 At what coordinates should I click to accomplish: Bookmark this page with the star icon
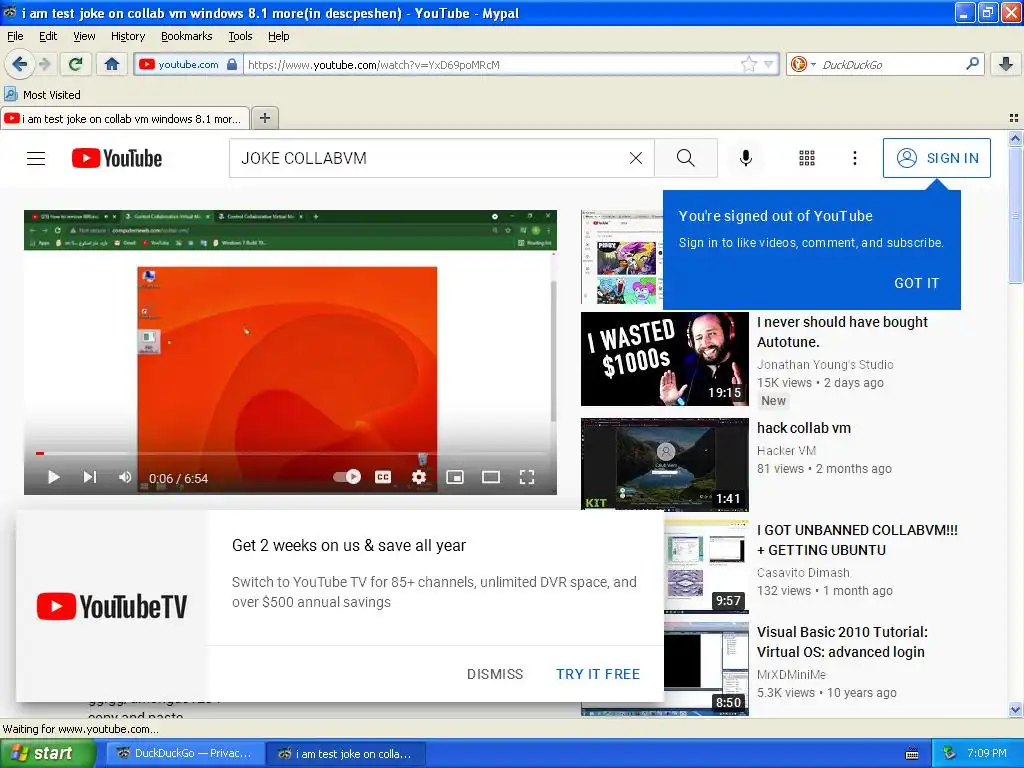(748, 64)
